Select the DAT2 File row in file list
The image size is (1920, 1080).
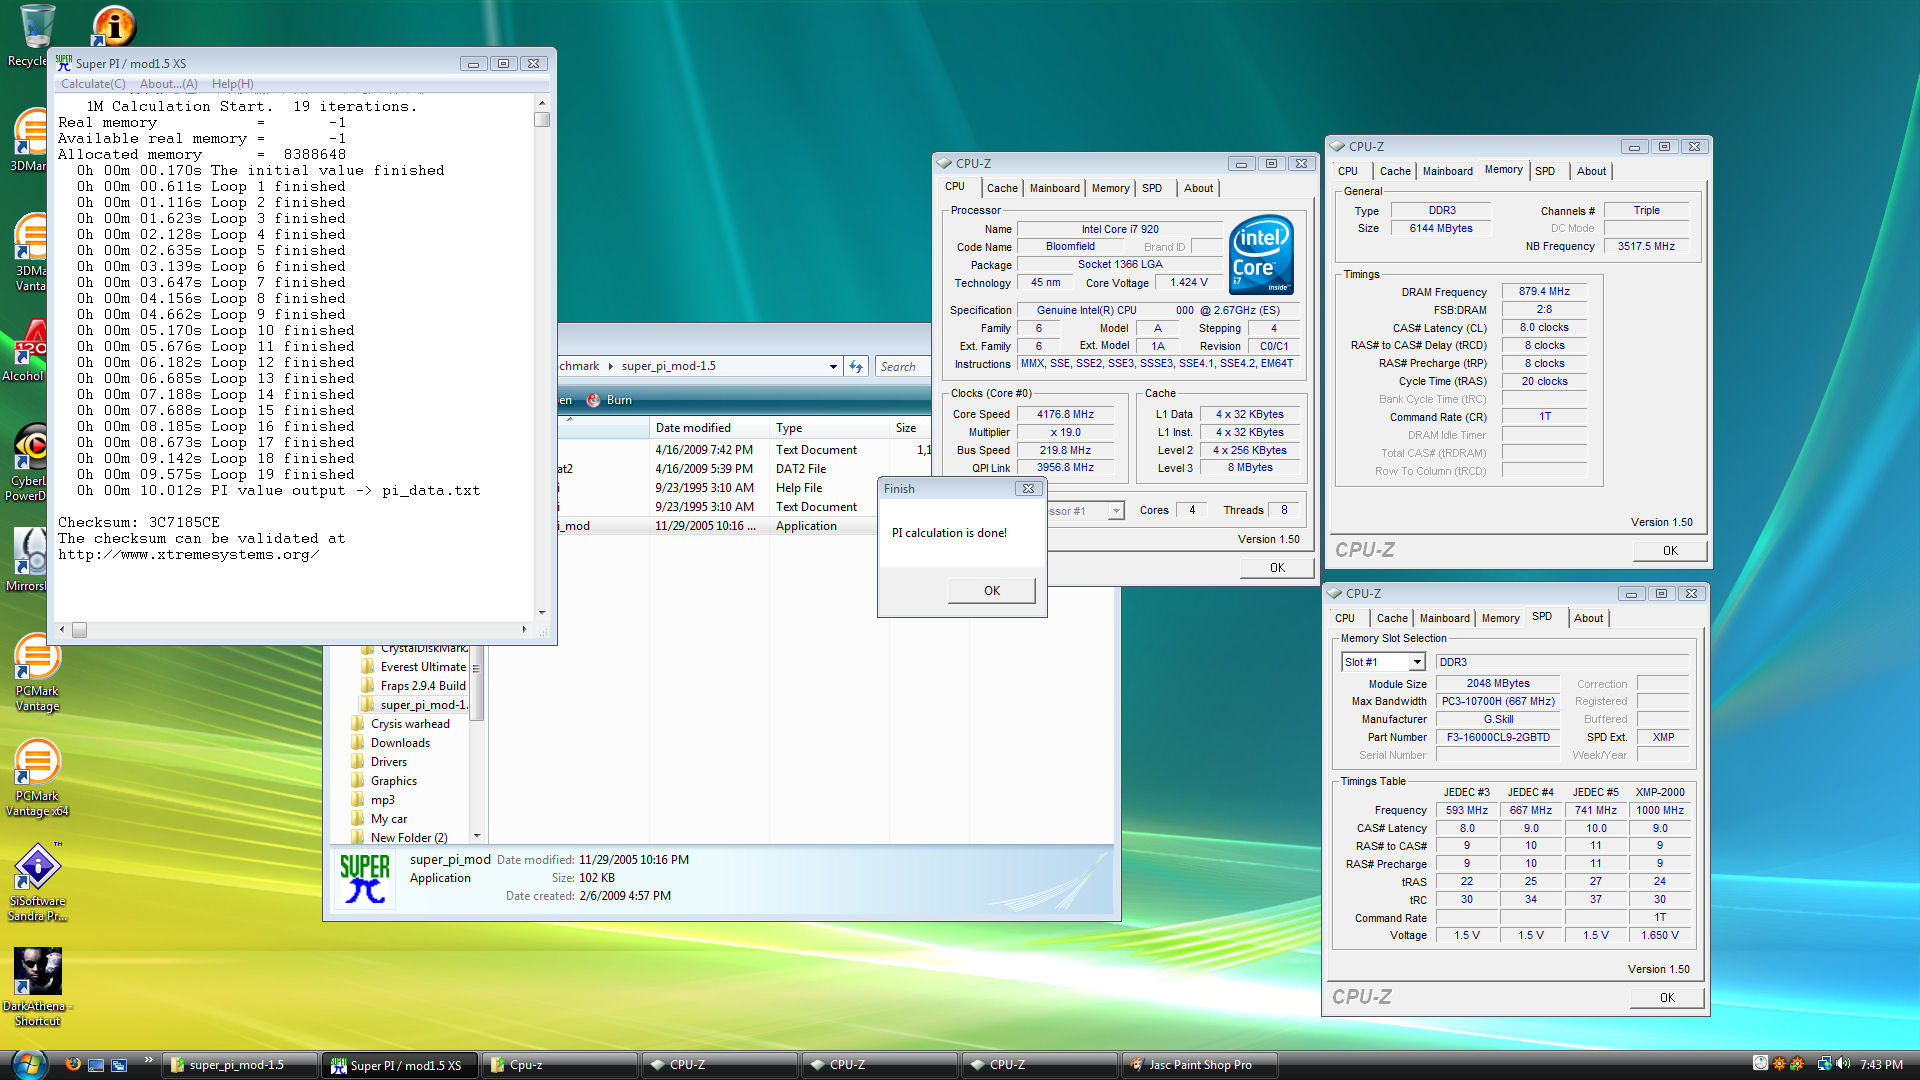(744, 469)
